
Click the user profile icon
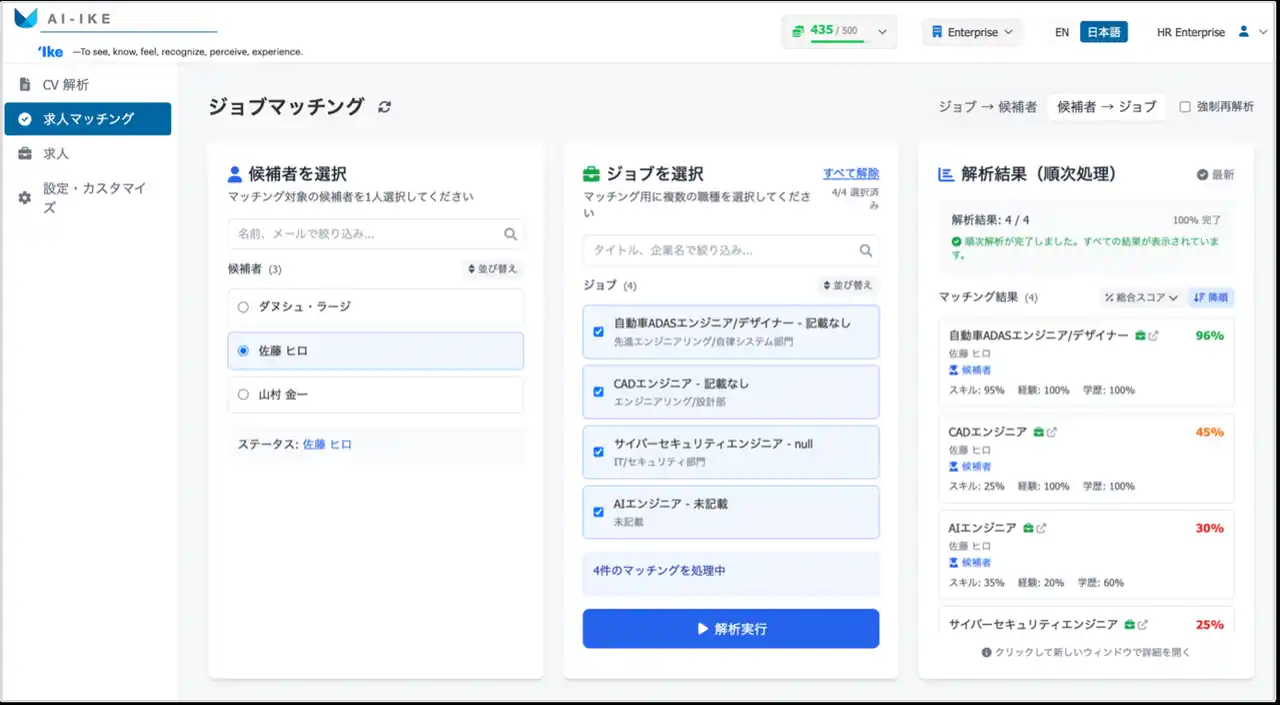[1244, 32]
